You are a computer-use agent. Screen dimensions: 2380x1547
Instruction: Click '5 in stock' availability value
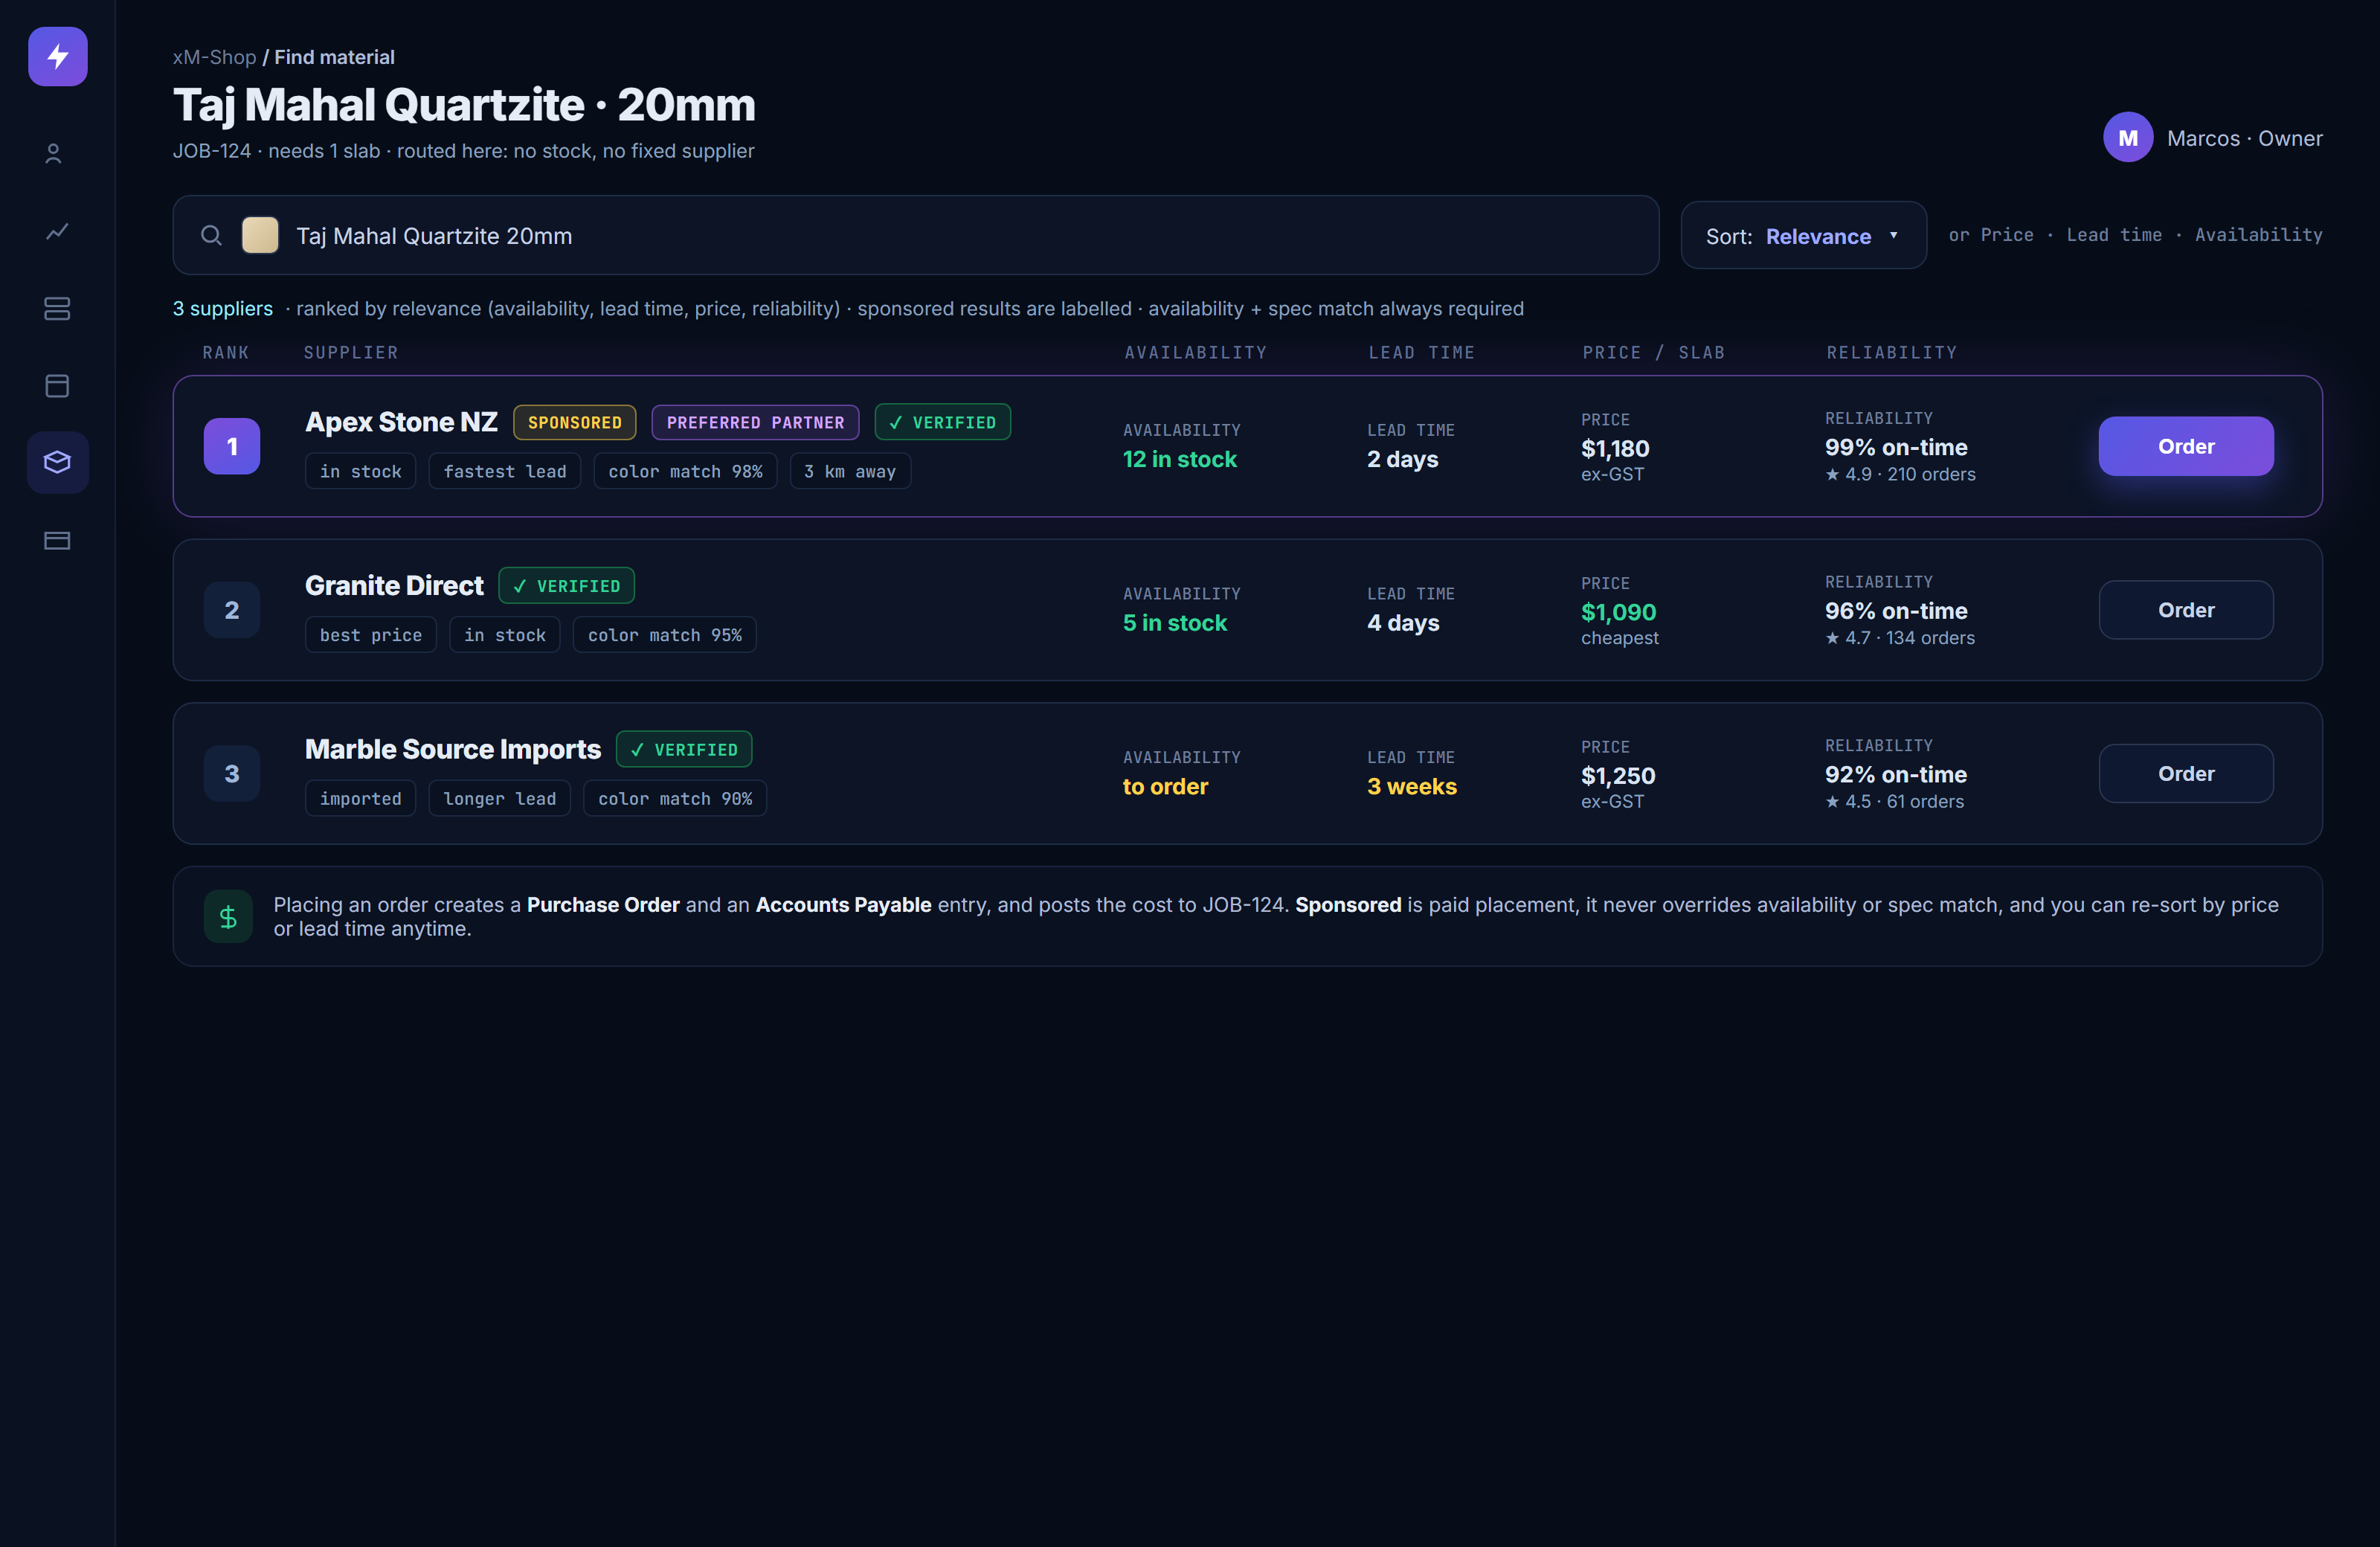tap(1174, 623)
